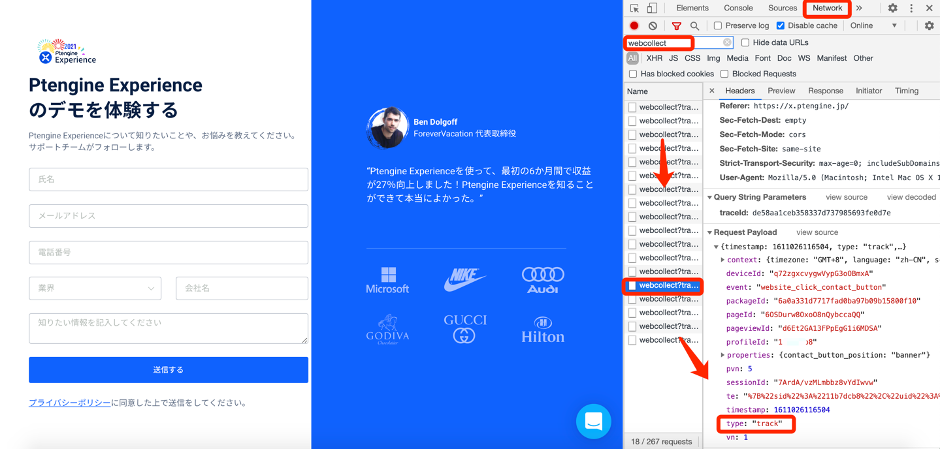
Task: Focus the 電話番号 phone field
Action: 169,252
